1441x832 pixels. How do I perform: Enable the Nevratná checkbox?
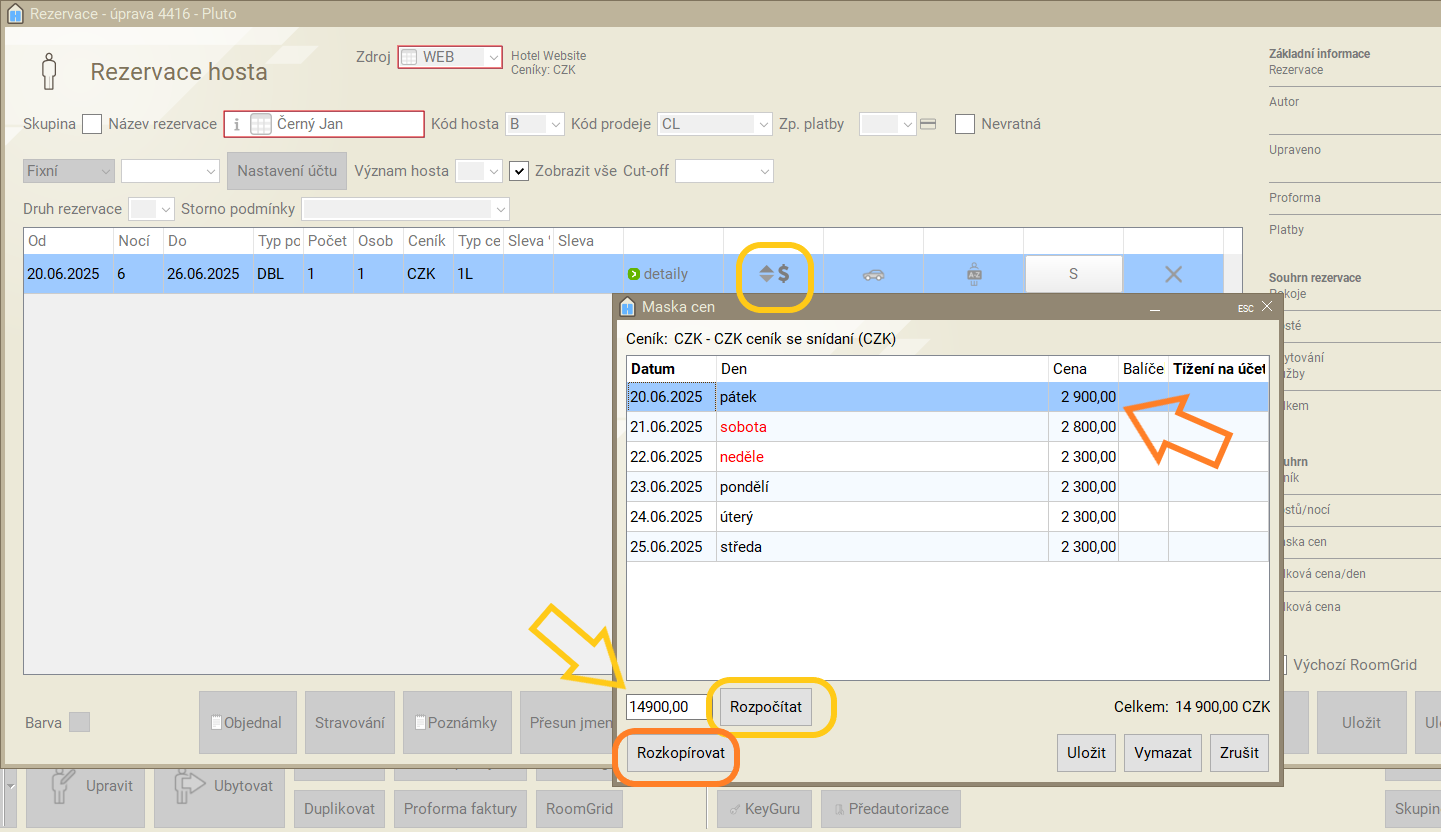pyautogui.click(x=965, y=124)
